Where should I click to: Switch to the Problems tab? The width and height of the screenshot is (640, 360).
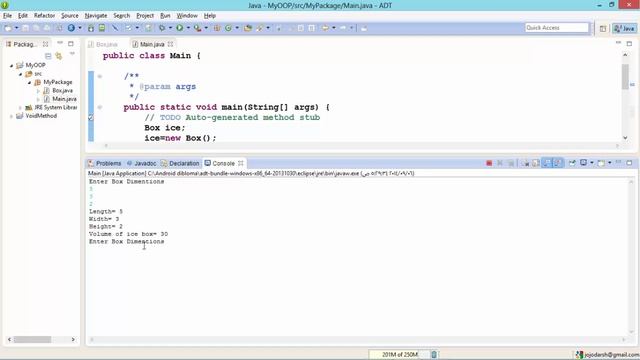104,163
